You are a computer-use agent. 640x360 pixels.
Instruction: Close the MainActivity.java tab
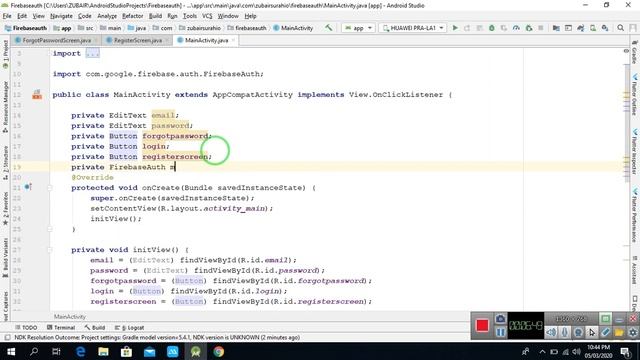(x=233, y=40)
